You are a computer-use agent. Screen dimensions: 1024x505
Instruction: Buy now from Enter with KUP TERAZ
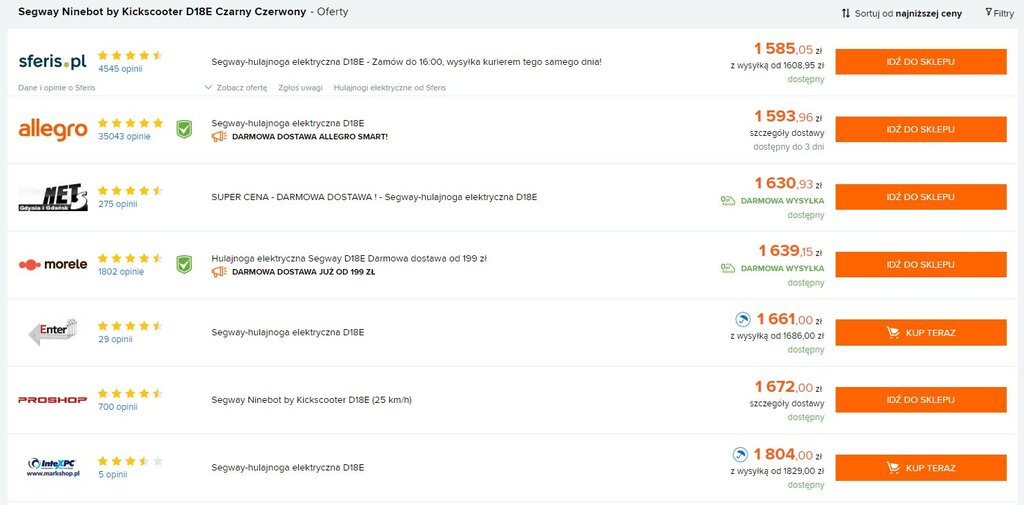(x=921, y=333)
